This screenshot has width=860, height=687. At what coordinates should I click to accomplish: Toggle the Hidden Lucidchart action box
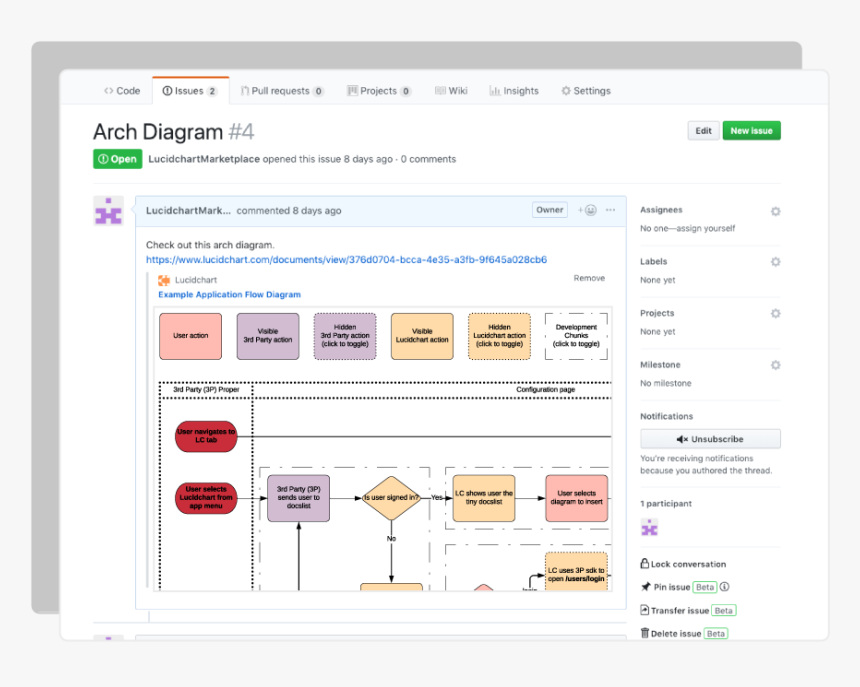click(x=499, y=336)
